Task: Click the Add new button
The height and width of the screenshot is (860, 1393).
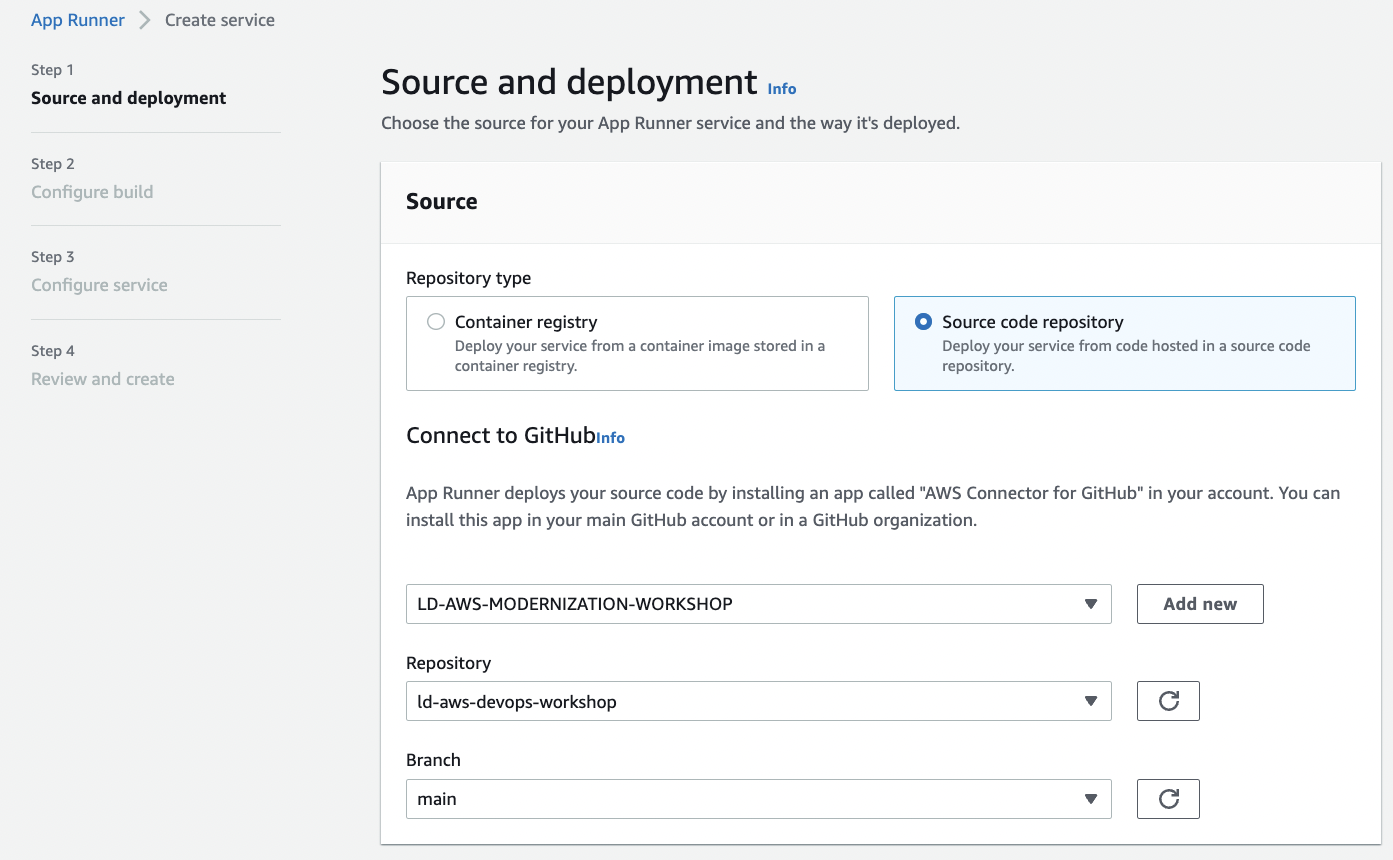Action: coord(1200,604)
